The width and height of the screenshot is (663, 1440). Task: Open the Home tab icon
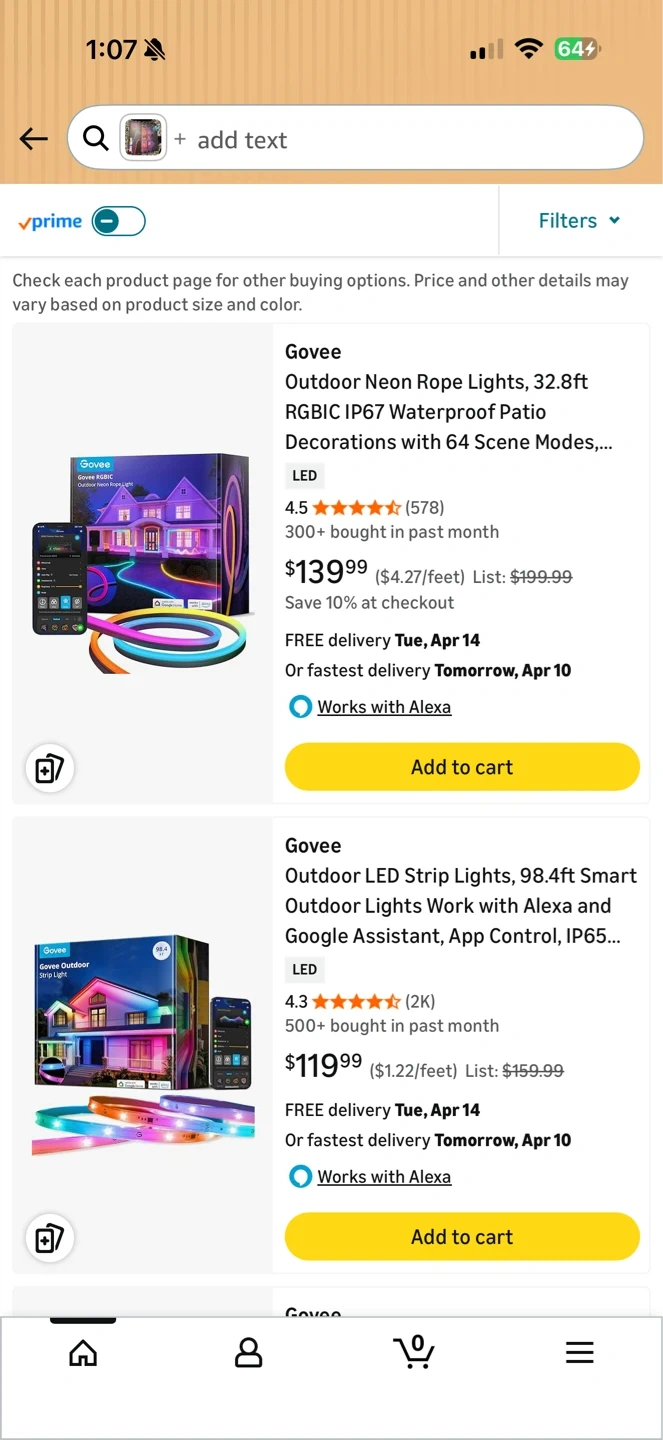coord(83,1353)
